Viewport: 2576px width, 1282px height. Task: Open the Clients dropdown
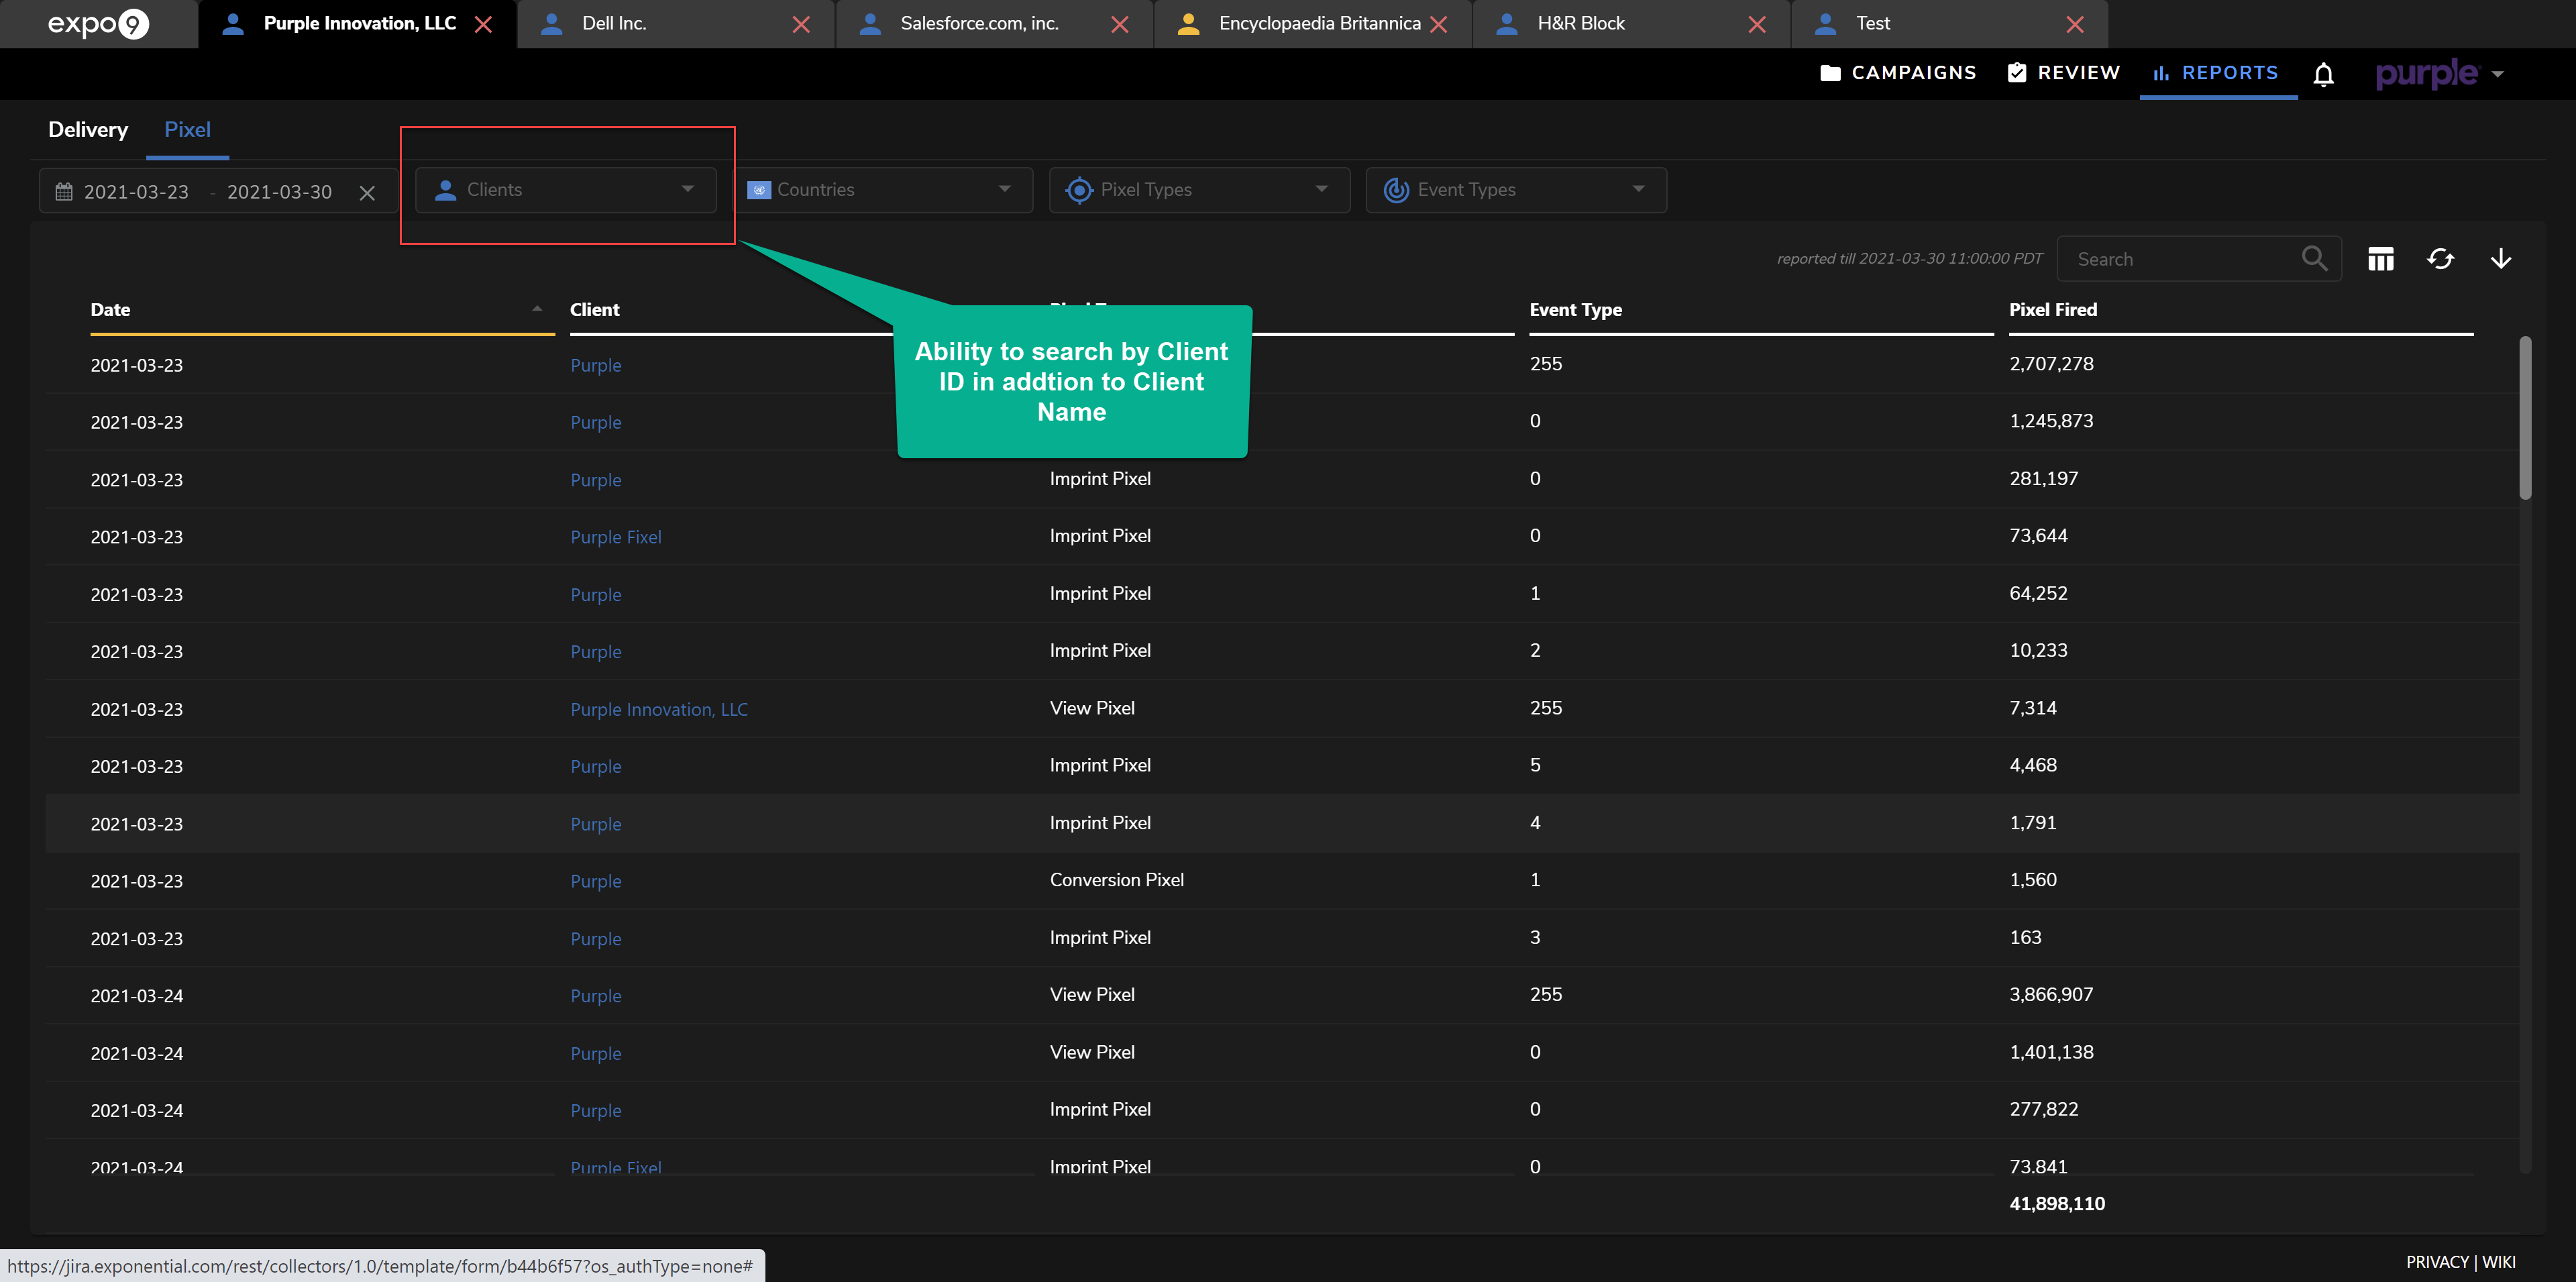tap(566, 190)
